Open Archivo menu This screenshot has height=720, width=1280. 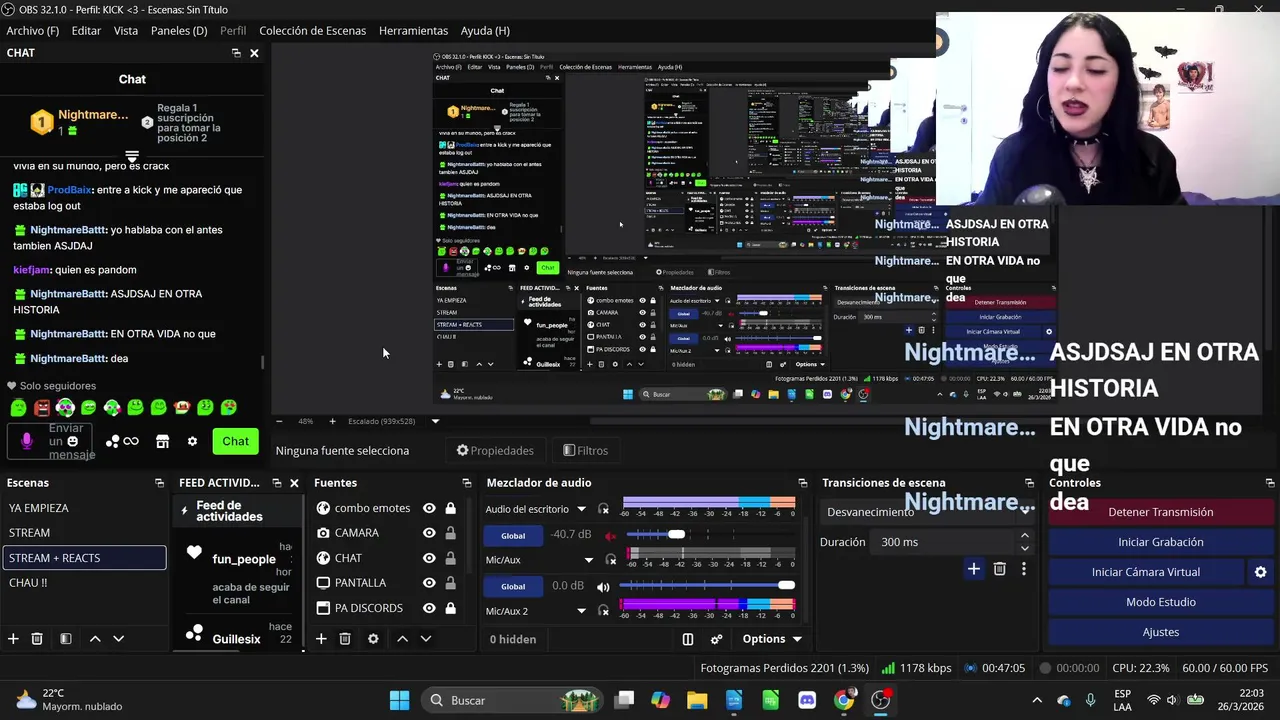pos(33,31)
